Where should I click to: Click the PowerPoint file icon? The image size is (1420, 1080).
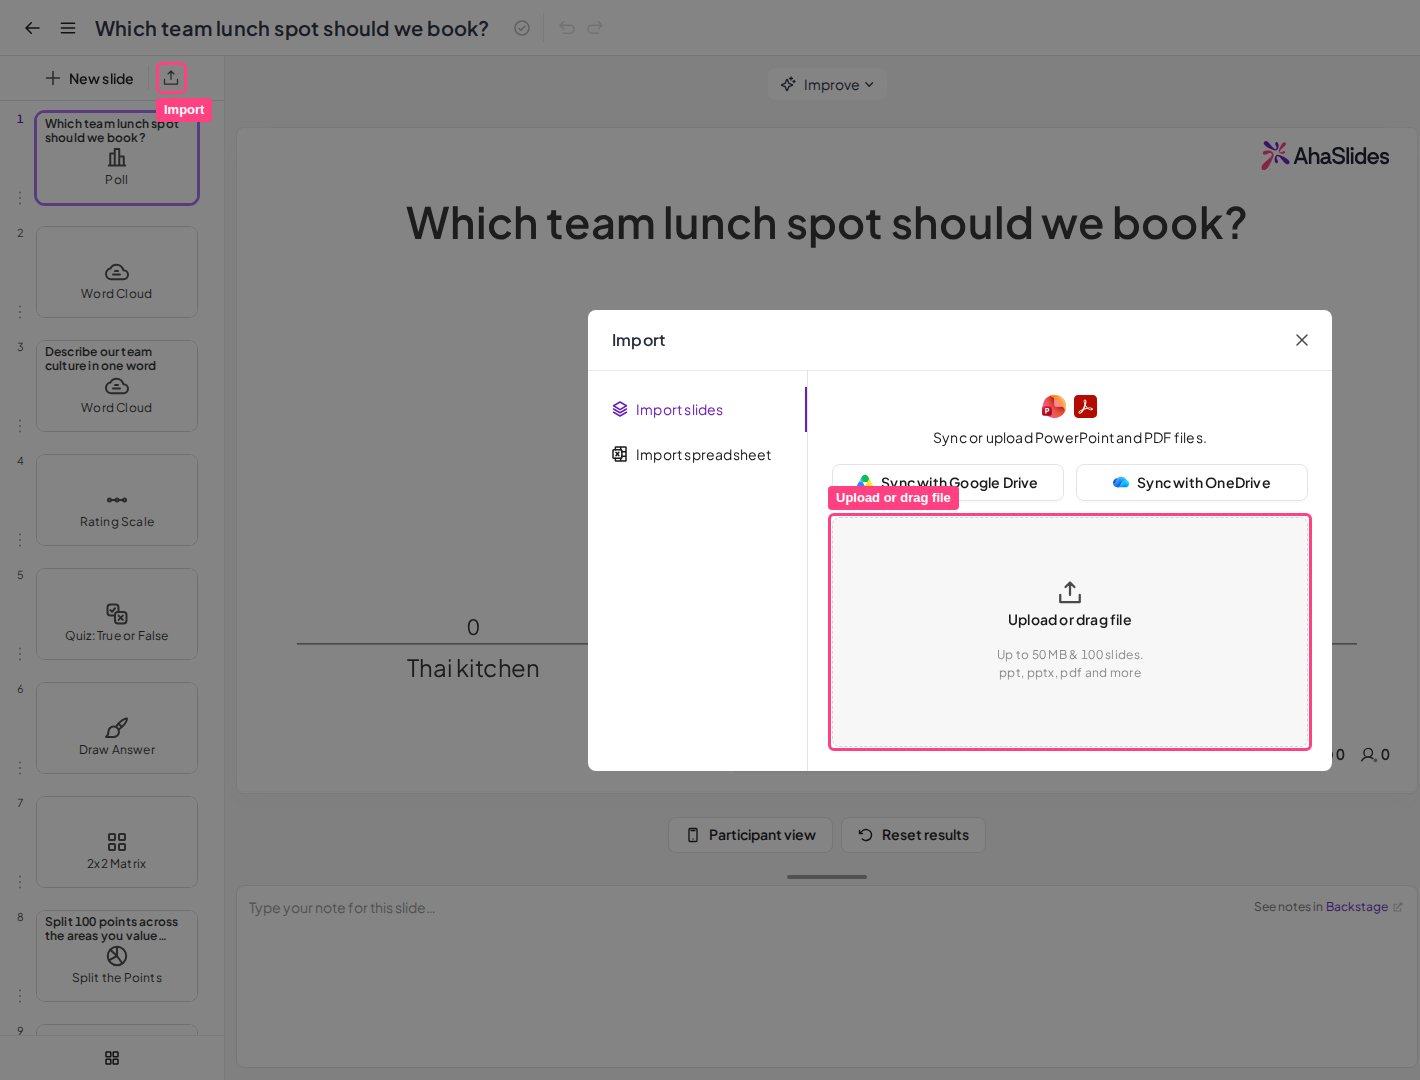click(x=1054, y=406)
